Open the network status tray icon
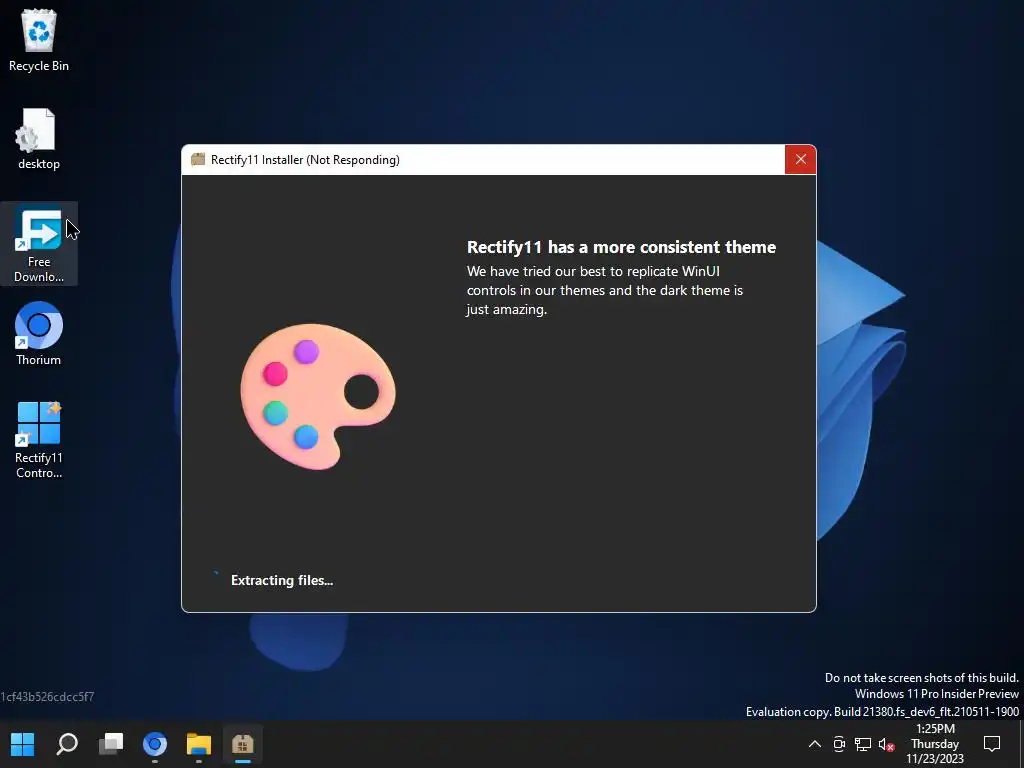This screenshot has width=1024, height=768. tap(863, 744)
